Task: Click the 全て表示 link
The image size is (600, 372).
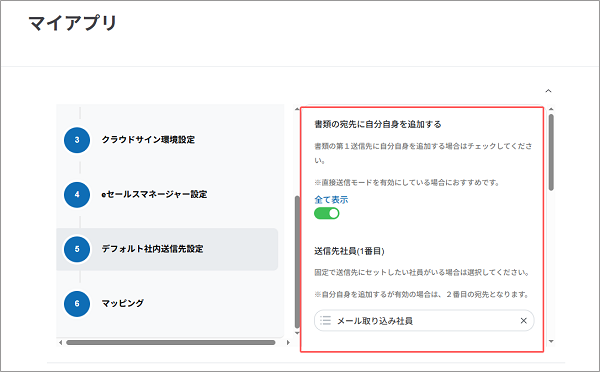Action: click(x=331, y=199)
